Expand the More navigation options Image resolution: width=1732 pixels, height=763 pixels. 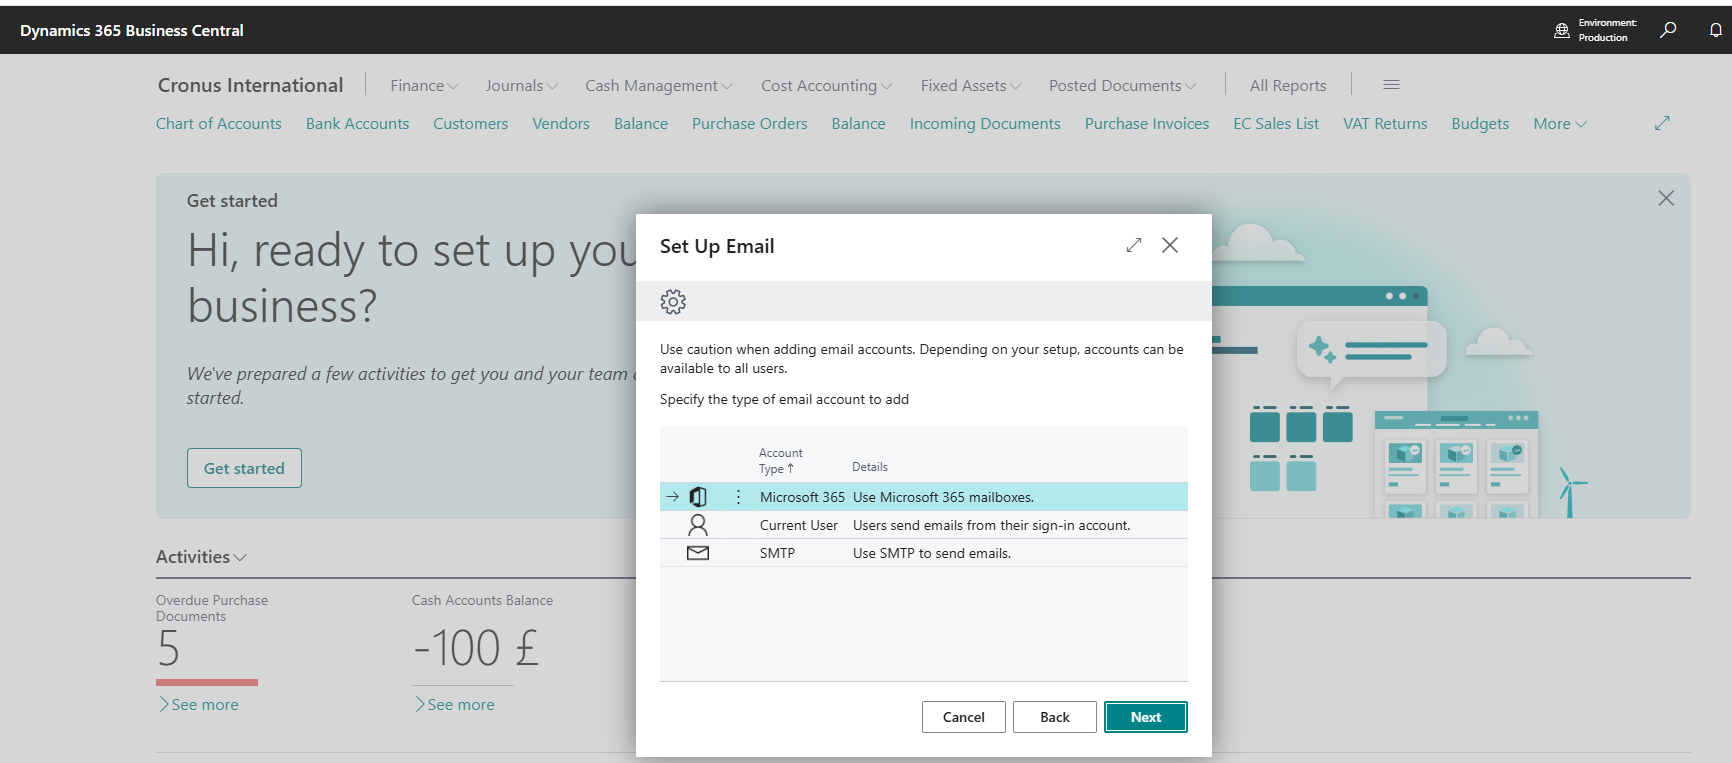point(1560,124)
